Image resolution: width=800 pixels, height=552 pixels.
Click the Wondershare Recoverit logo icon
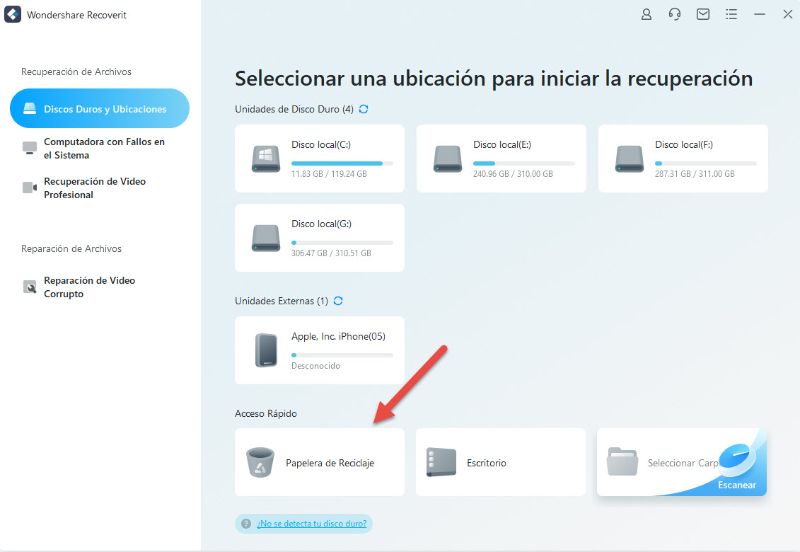click(x=12, y=14)
